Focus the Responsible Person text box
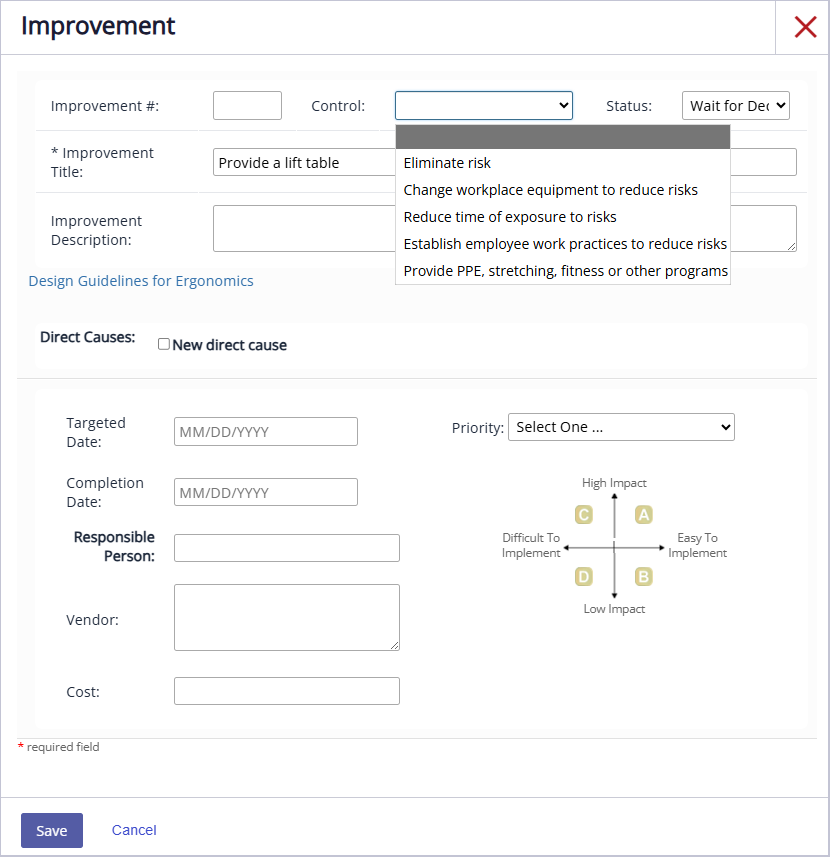 (x=287, y=548)
